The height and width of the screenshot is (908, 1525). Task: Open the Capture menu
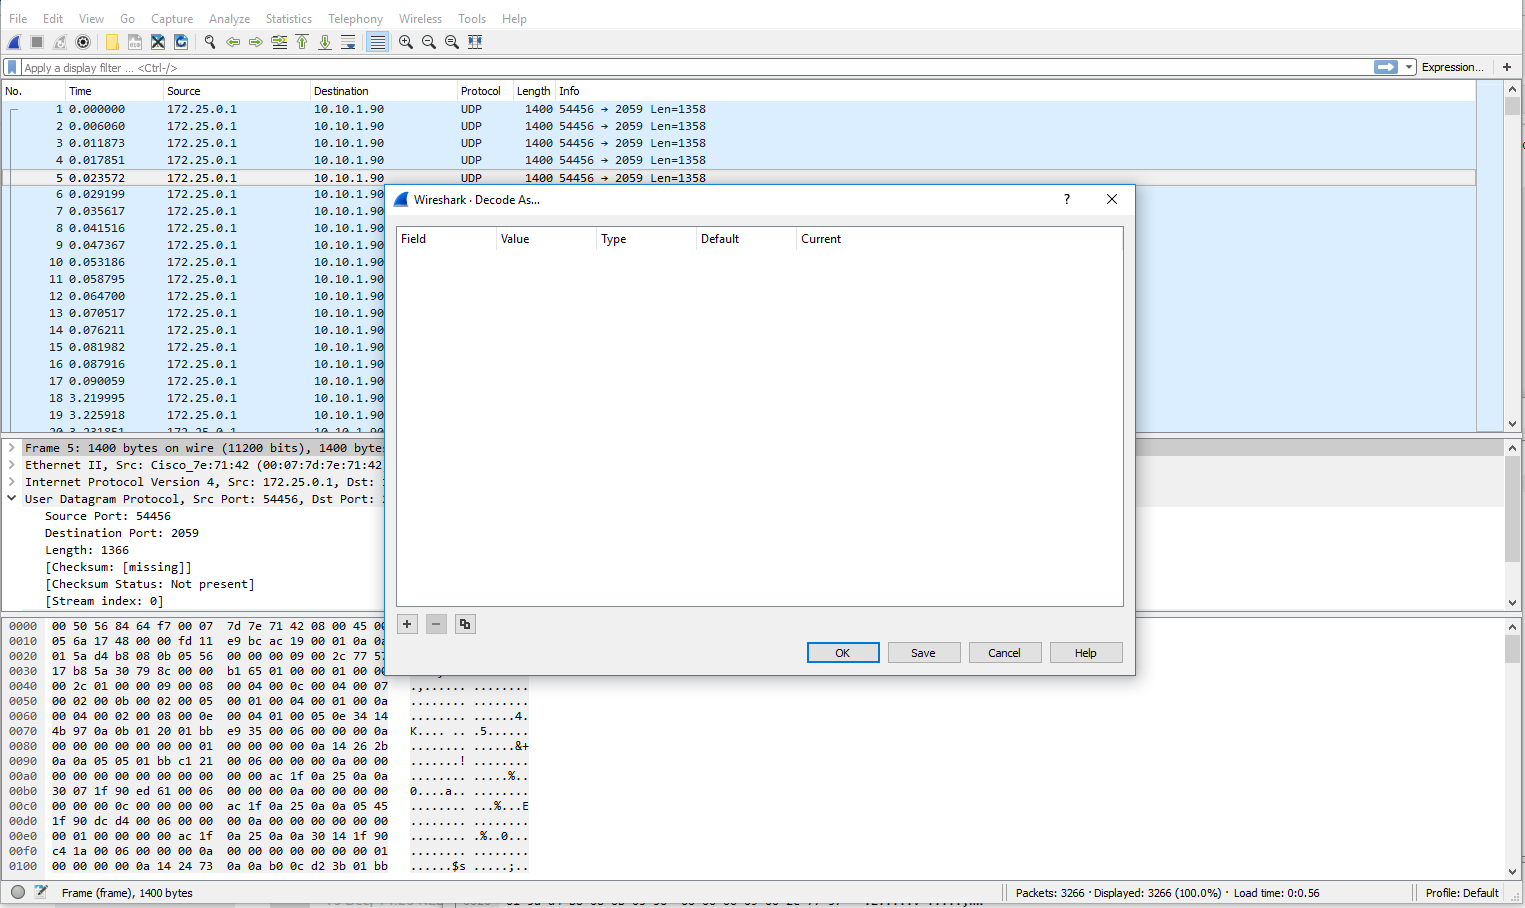click(172, 18)
